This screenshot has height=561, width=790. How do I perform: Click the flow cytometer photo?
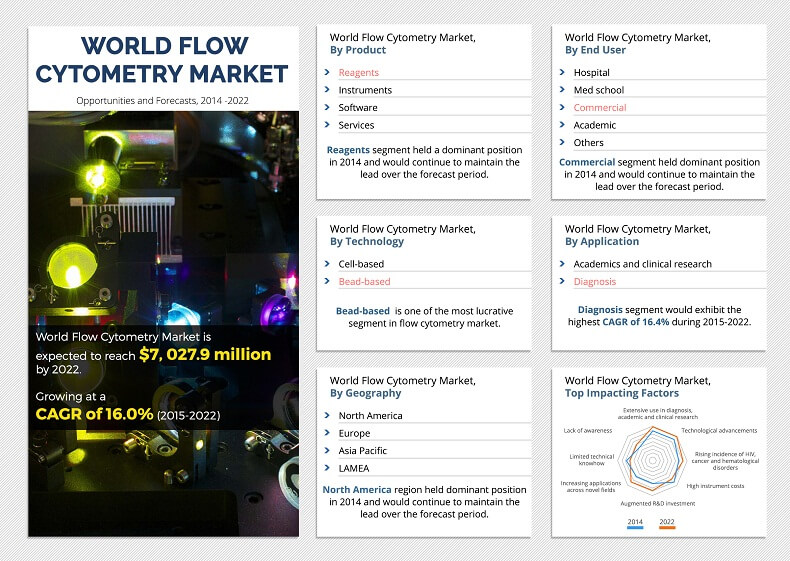point(162,220)
